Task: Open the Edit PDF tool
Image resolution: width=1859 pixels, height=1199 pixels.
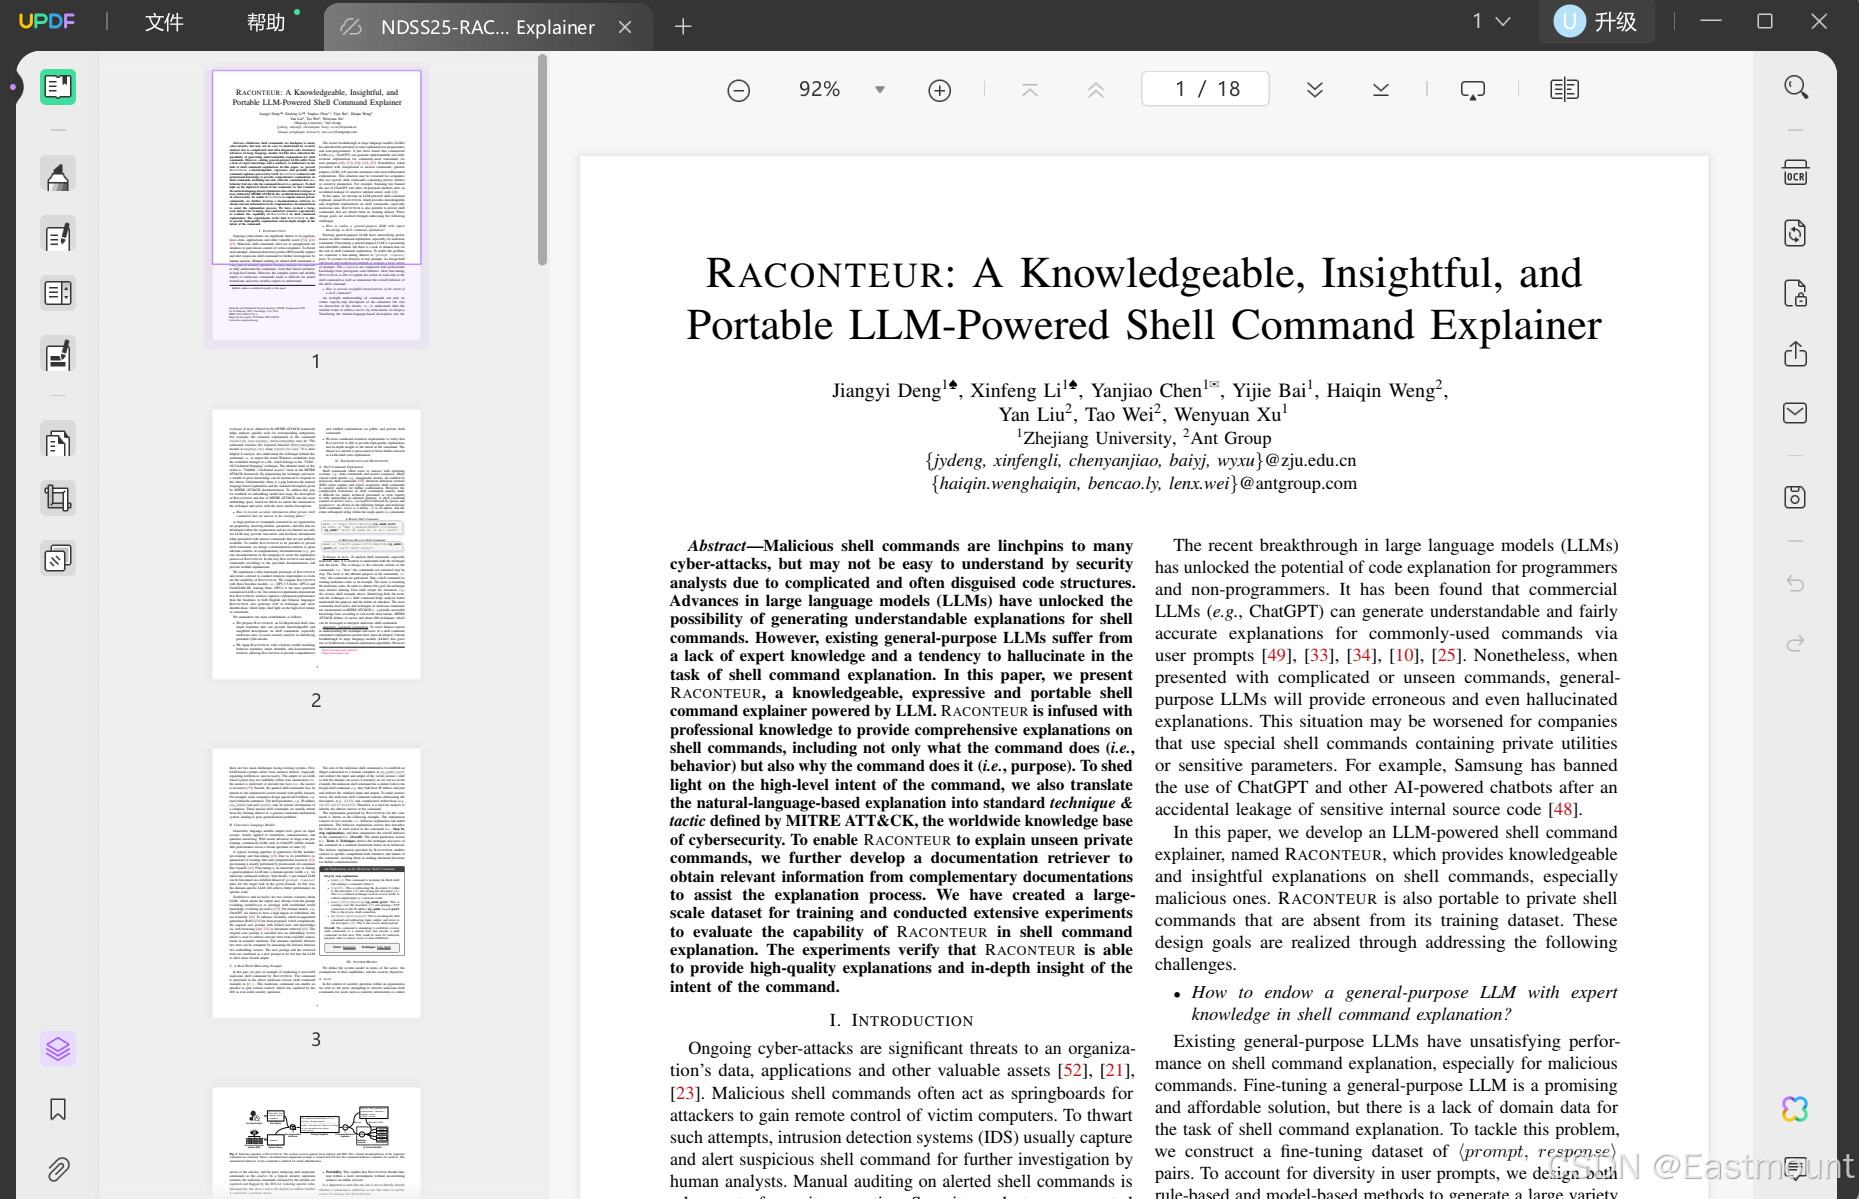Action: (58, 235)
